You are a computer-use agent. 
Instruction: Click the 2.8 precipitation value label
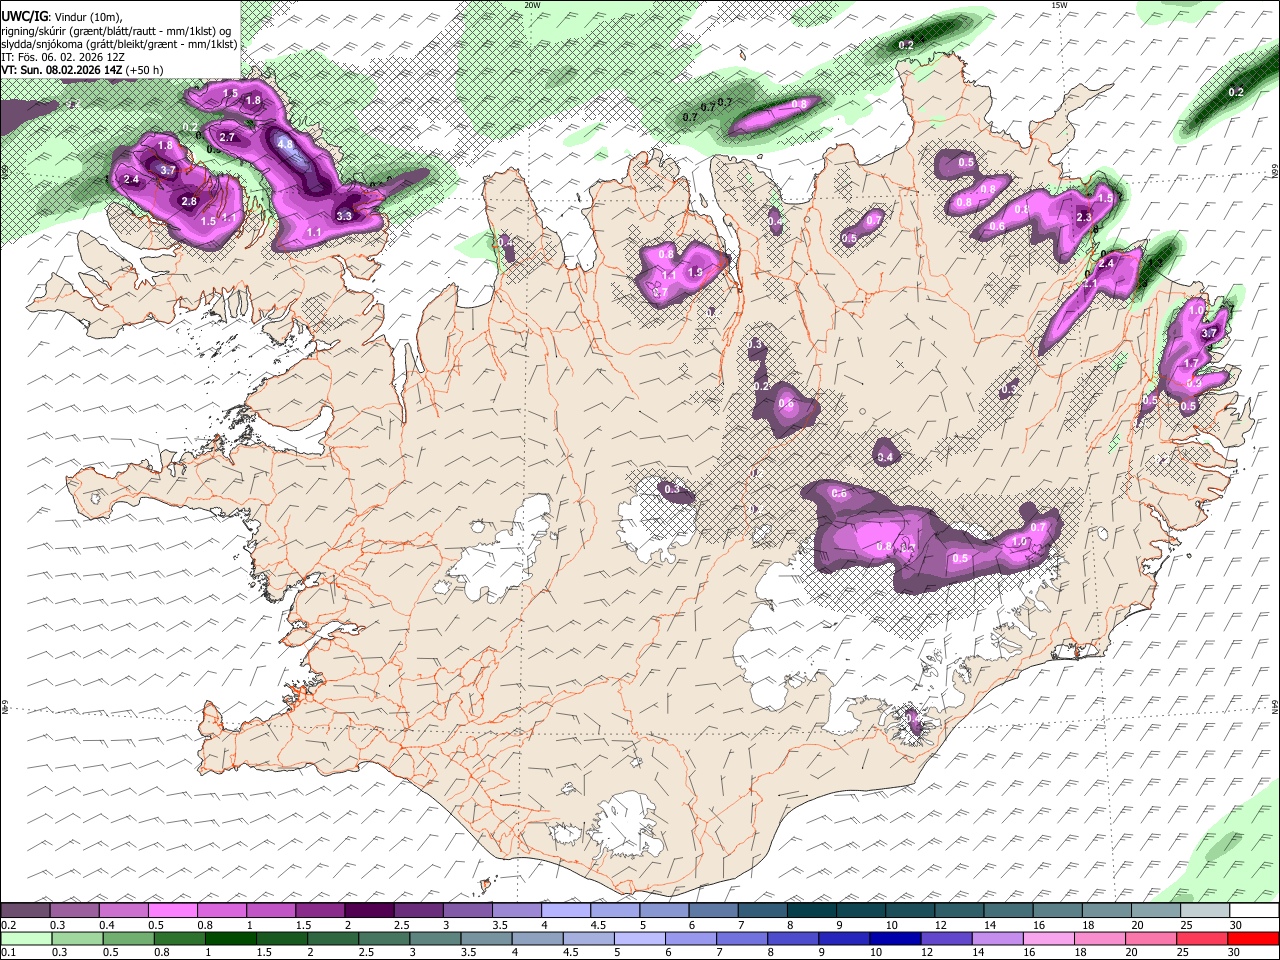(x=189, y=202)
